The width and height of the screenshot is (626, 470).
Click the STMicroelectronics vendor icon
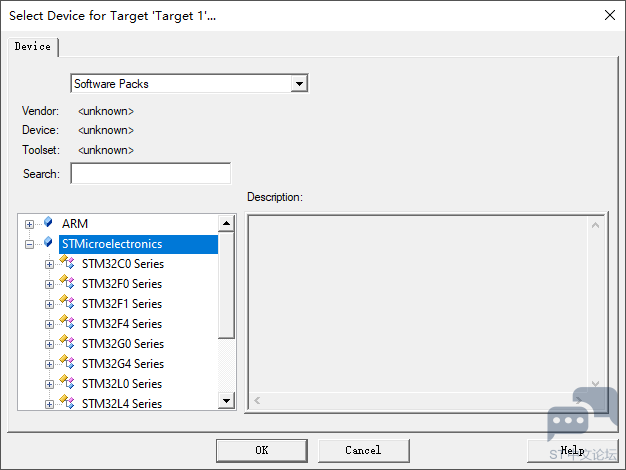(48, 242)
